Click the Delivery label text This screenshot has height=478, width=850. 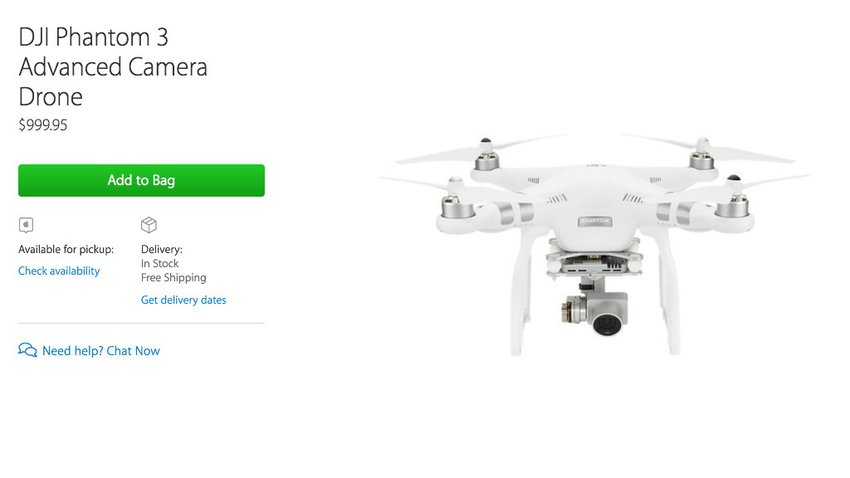162,249
